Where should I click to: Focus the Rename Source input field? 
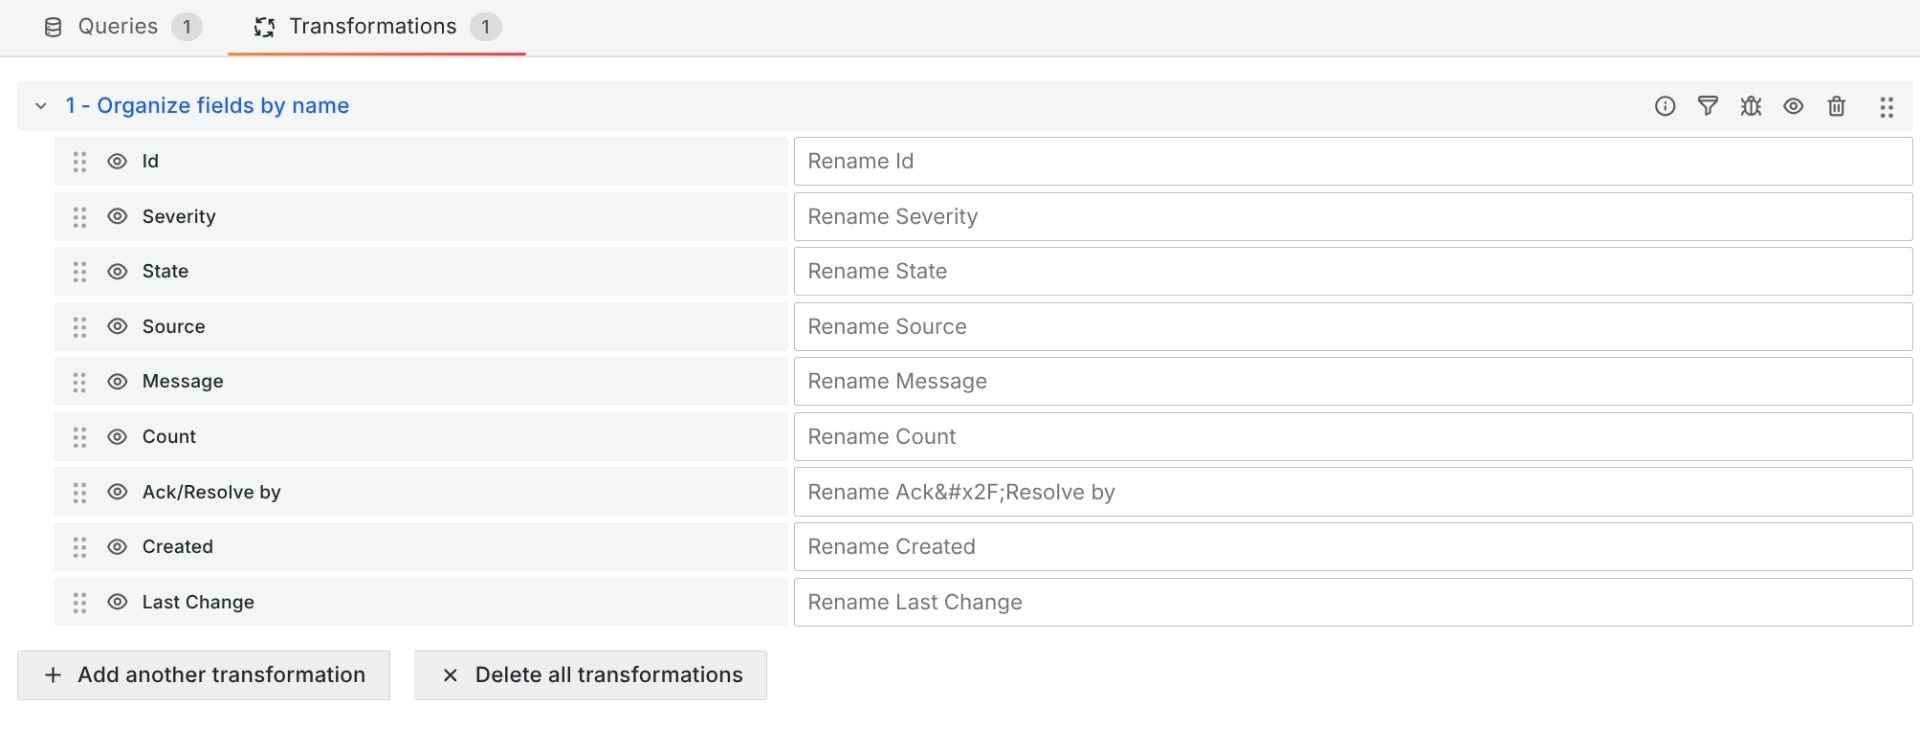[1352, 327]
